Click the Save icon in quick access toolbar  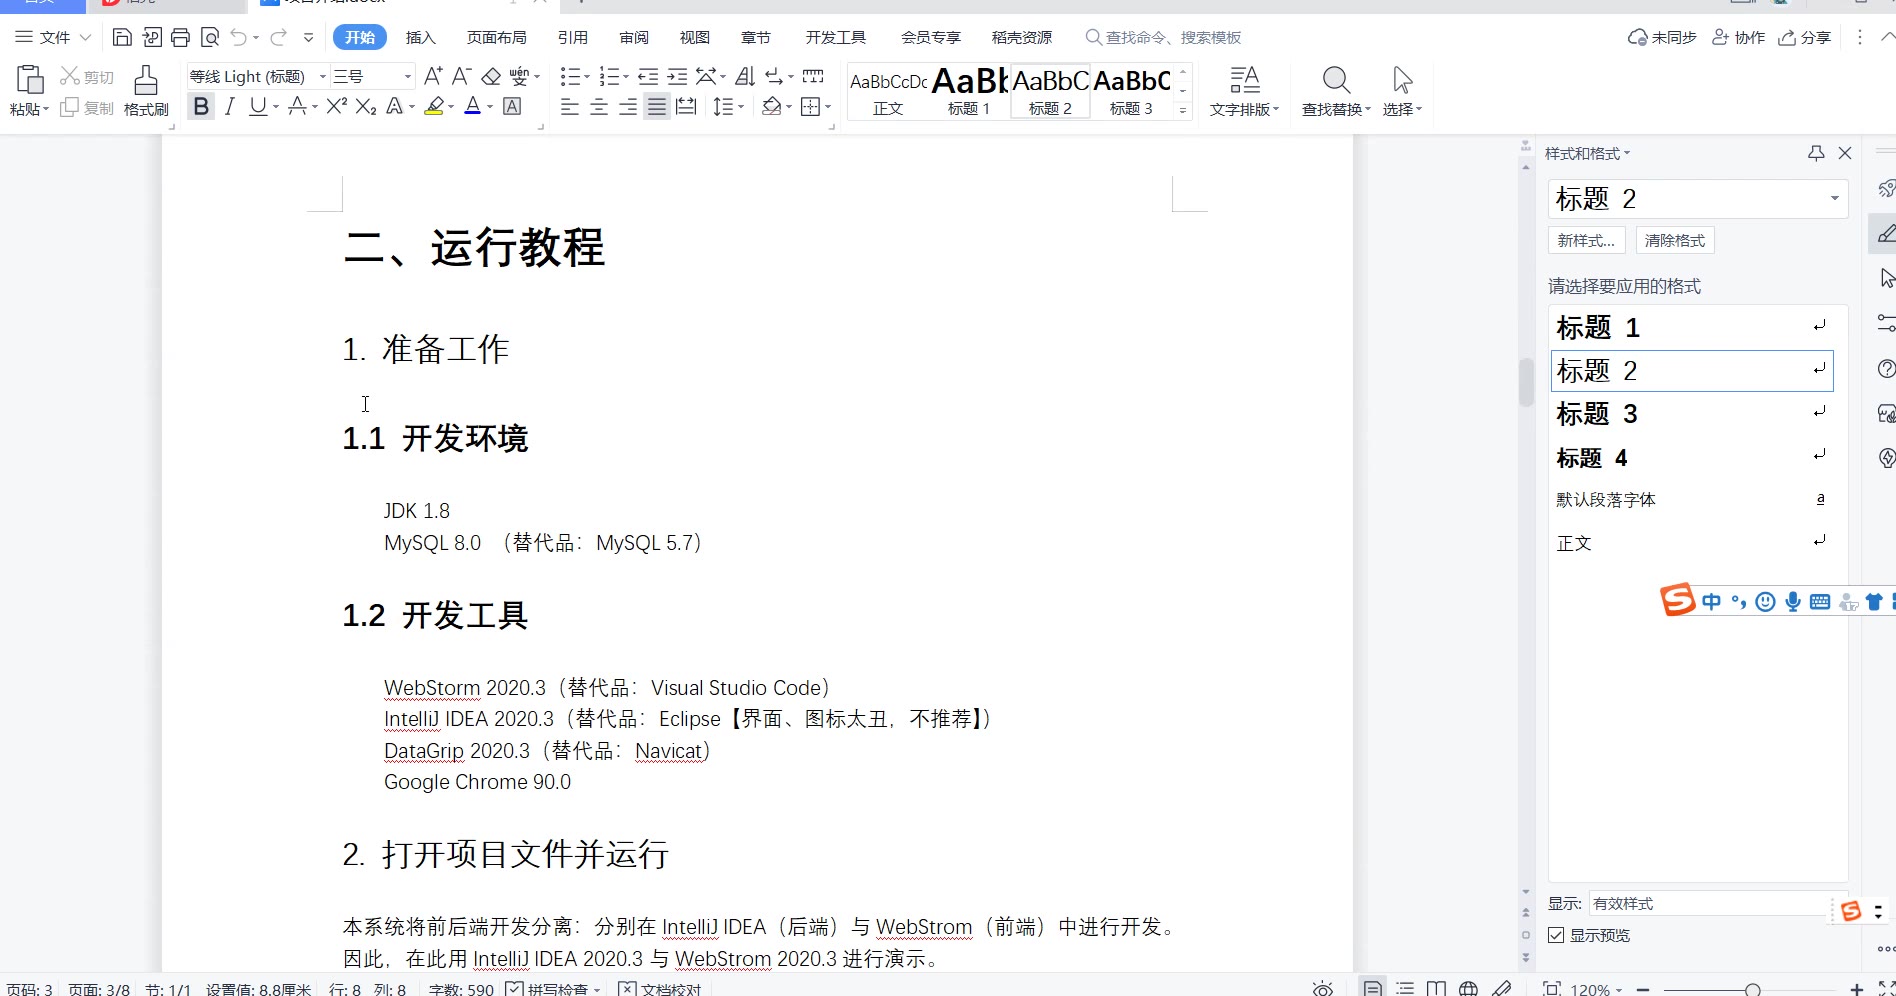[x=122, y=38]
